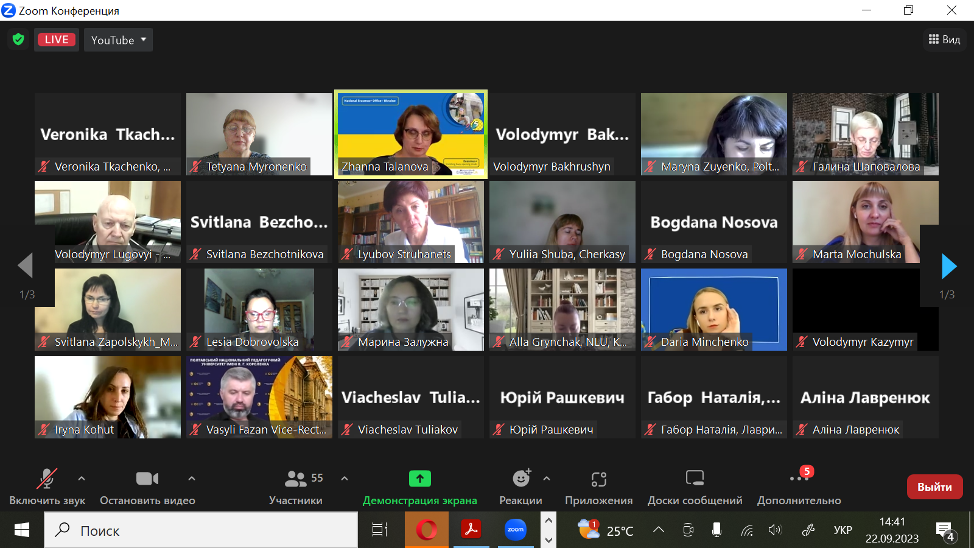
Task: Expand audio settings arrow next to microphone
Action: pos(81,478)
